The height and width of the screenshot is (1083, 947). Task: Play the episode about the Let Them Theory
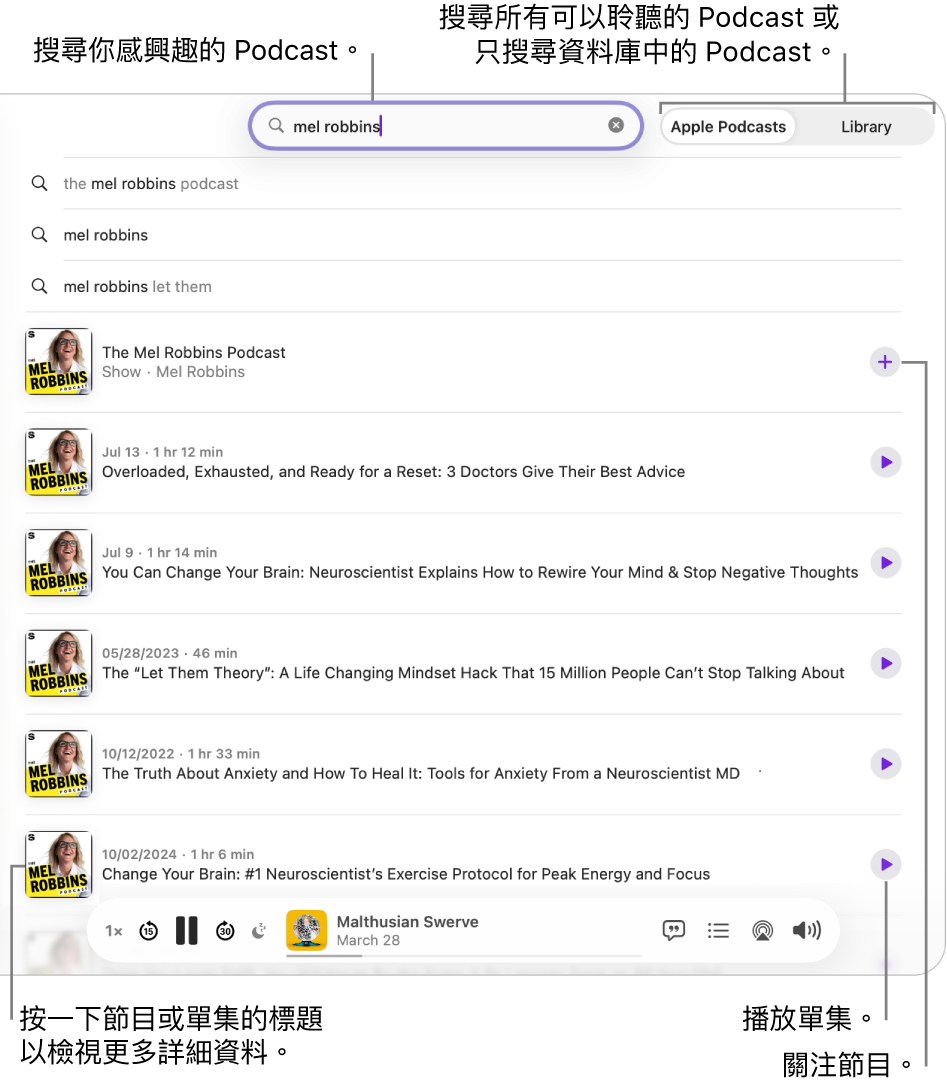[x=885, y=663]
